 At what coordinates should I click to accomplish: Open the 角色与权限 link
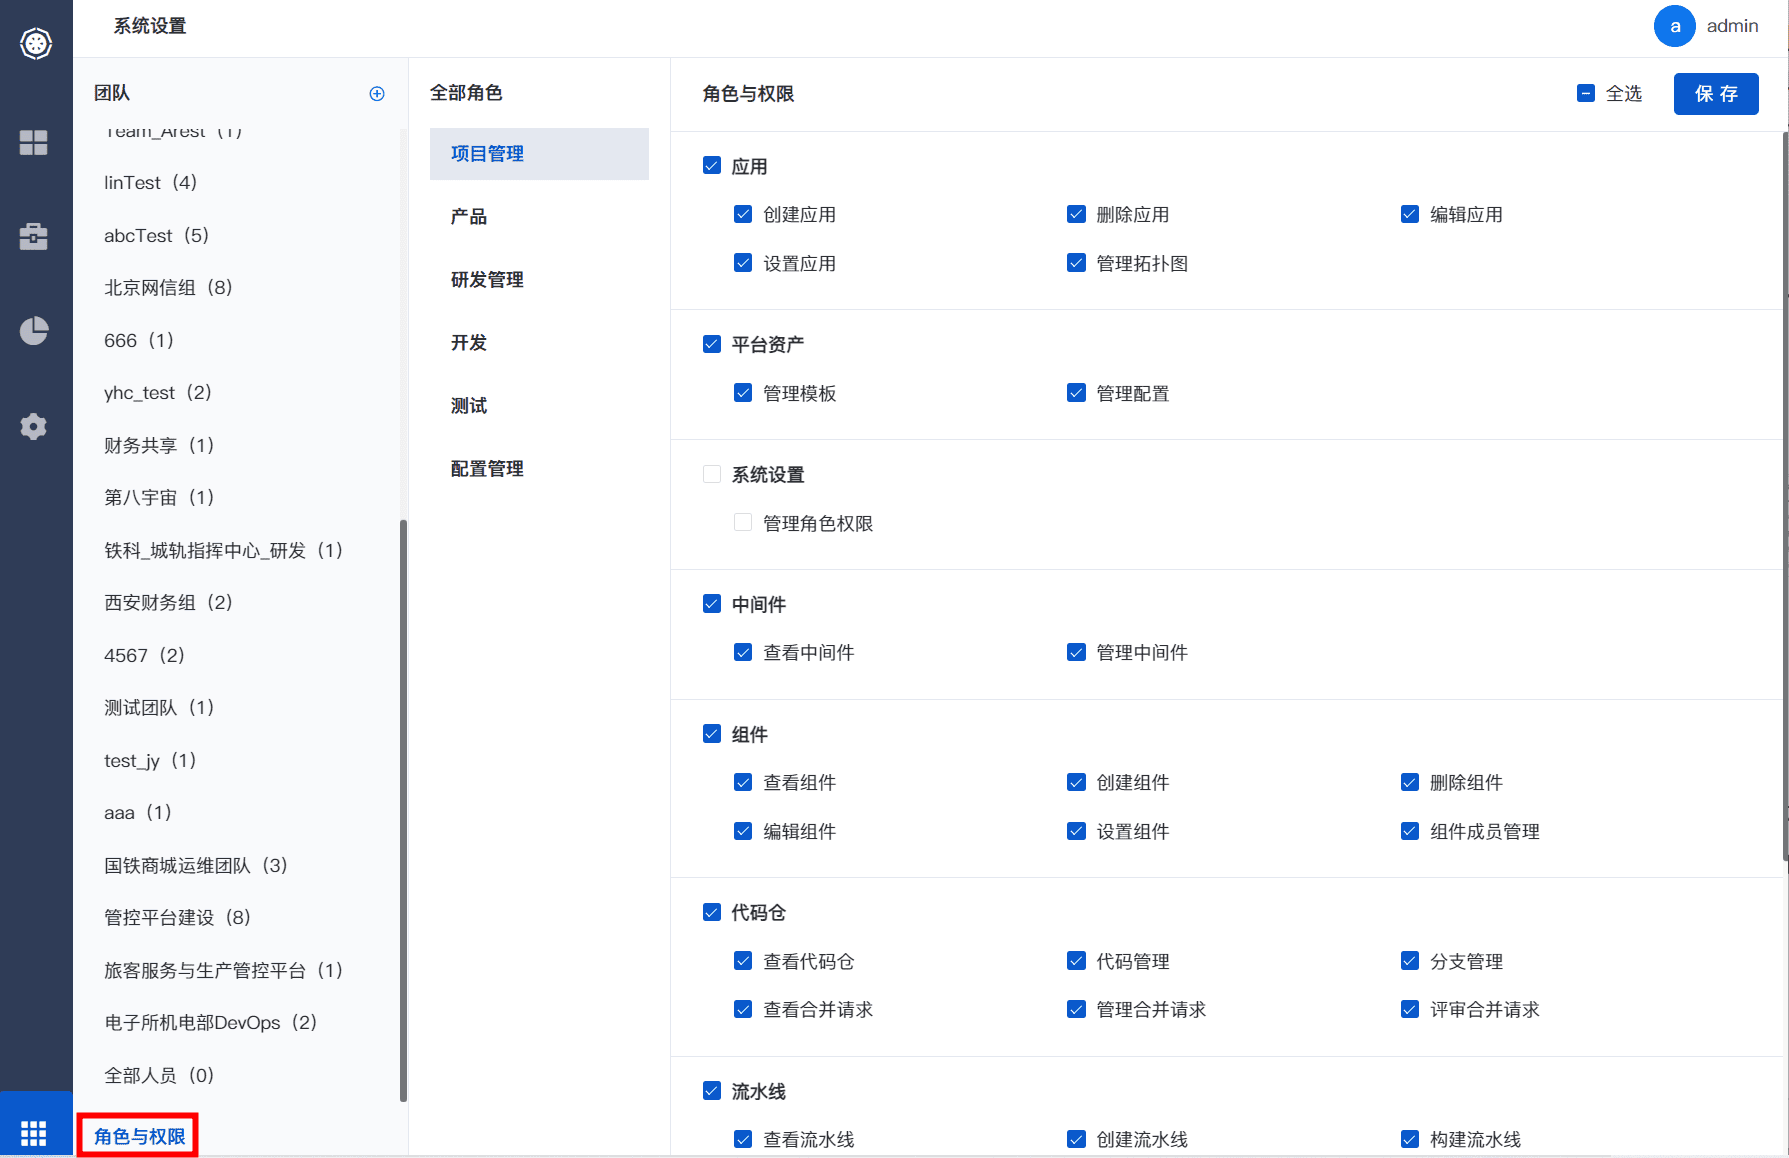139,1136
